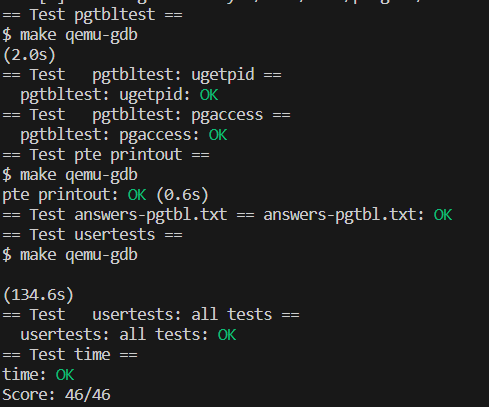Click 'pgtbltest: pgaccess' in the test header
The width and height of the screenshot is (489, 407).
178,115
